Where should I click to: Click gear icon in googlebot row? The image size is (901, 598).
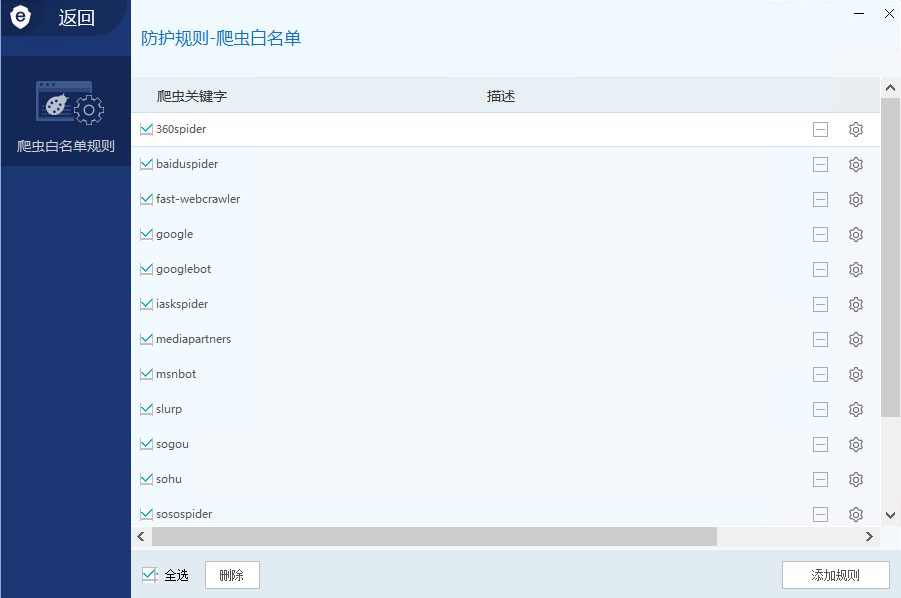pos(855,269)
